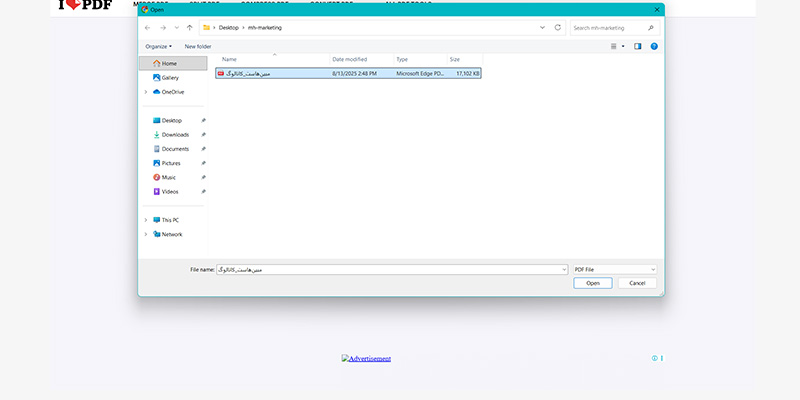Screen dimensions: 800x400
Task: Open the Organize menu
Action: coord(158,46)
